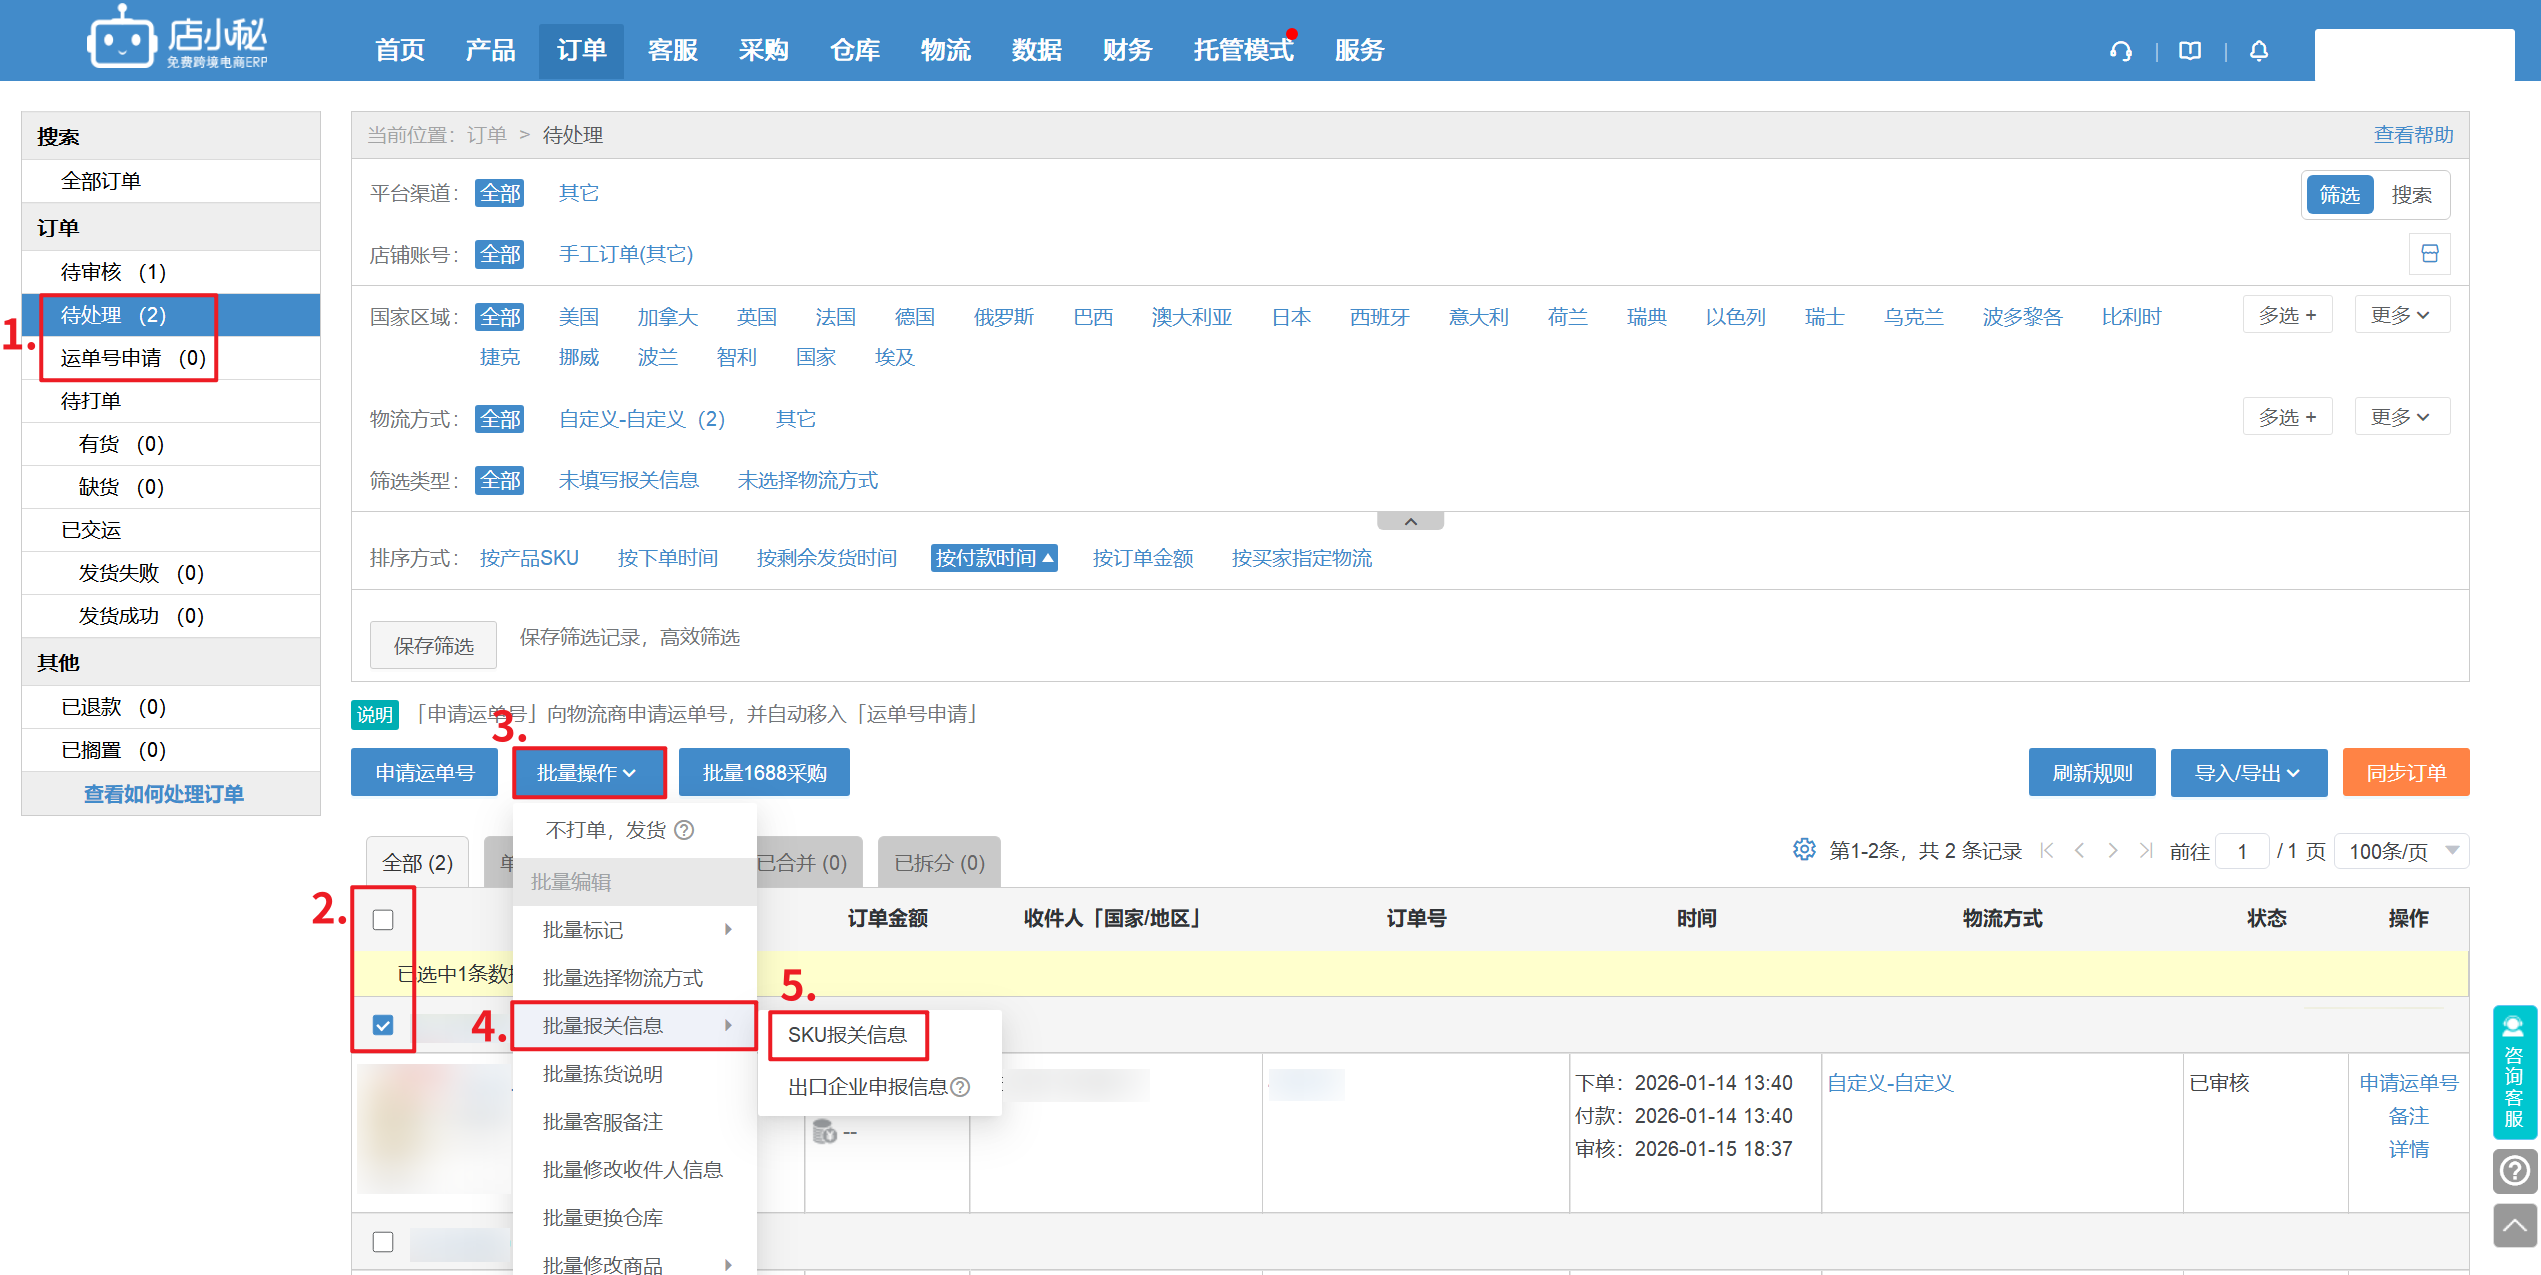Click the 店小秘 robot logo
The width and height of the screenshot is (2541, 1275).
(122, 40)
